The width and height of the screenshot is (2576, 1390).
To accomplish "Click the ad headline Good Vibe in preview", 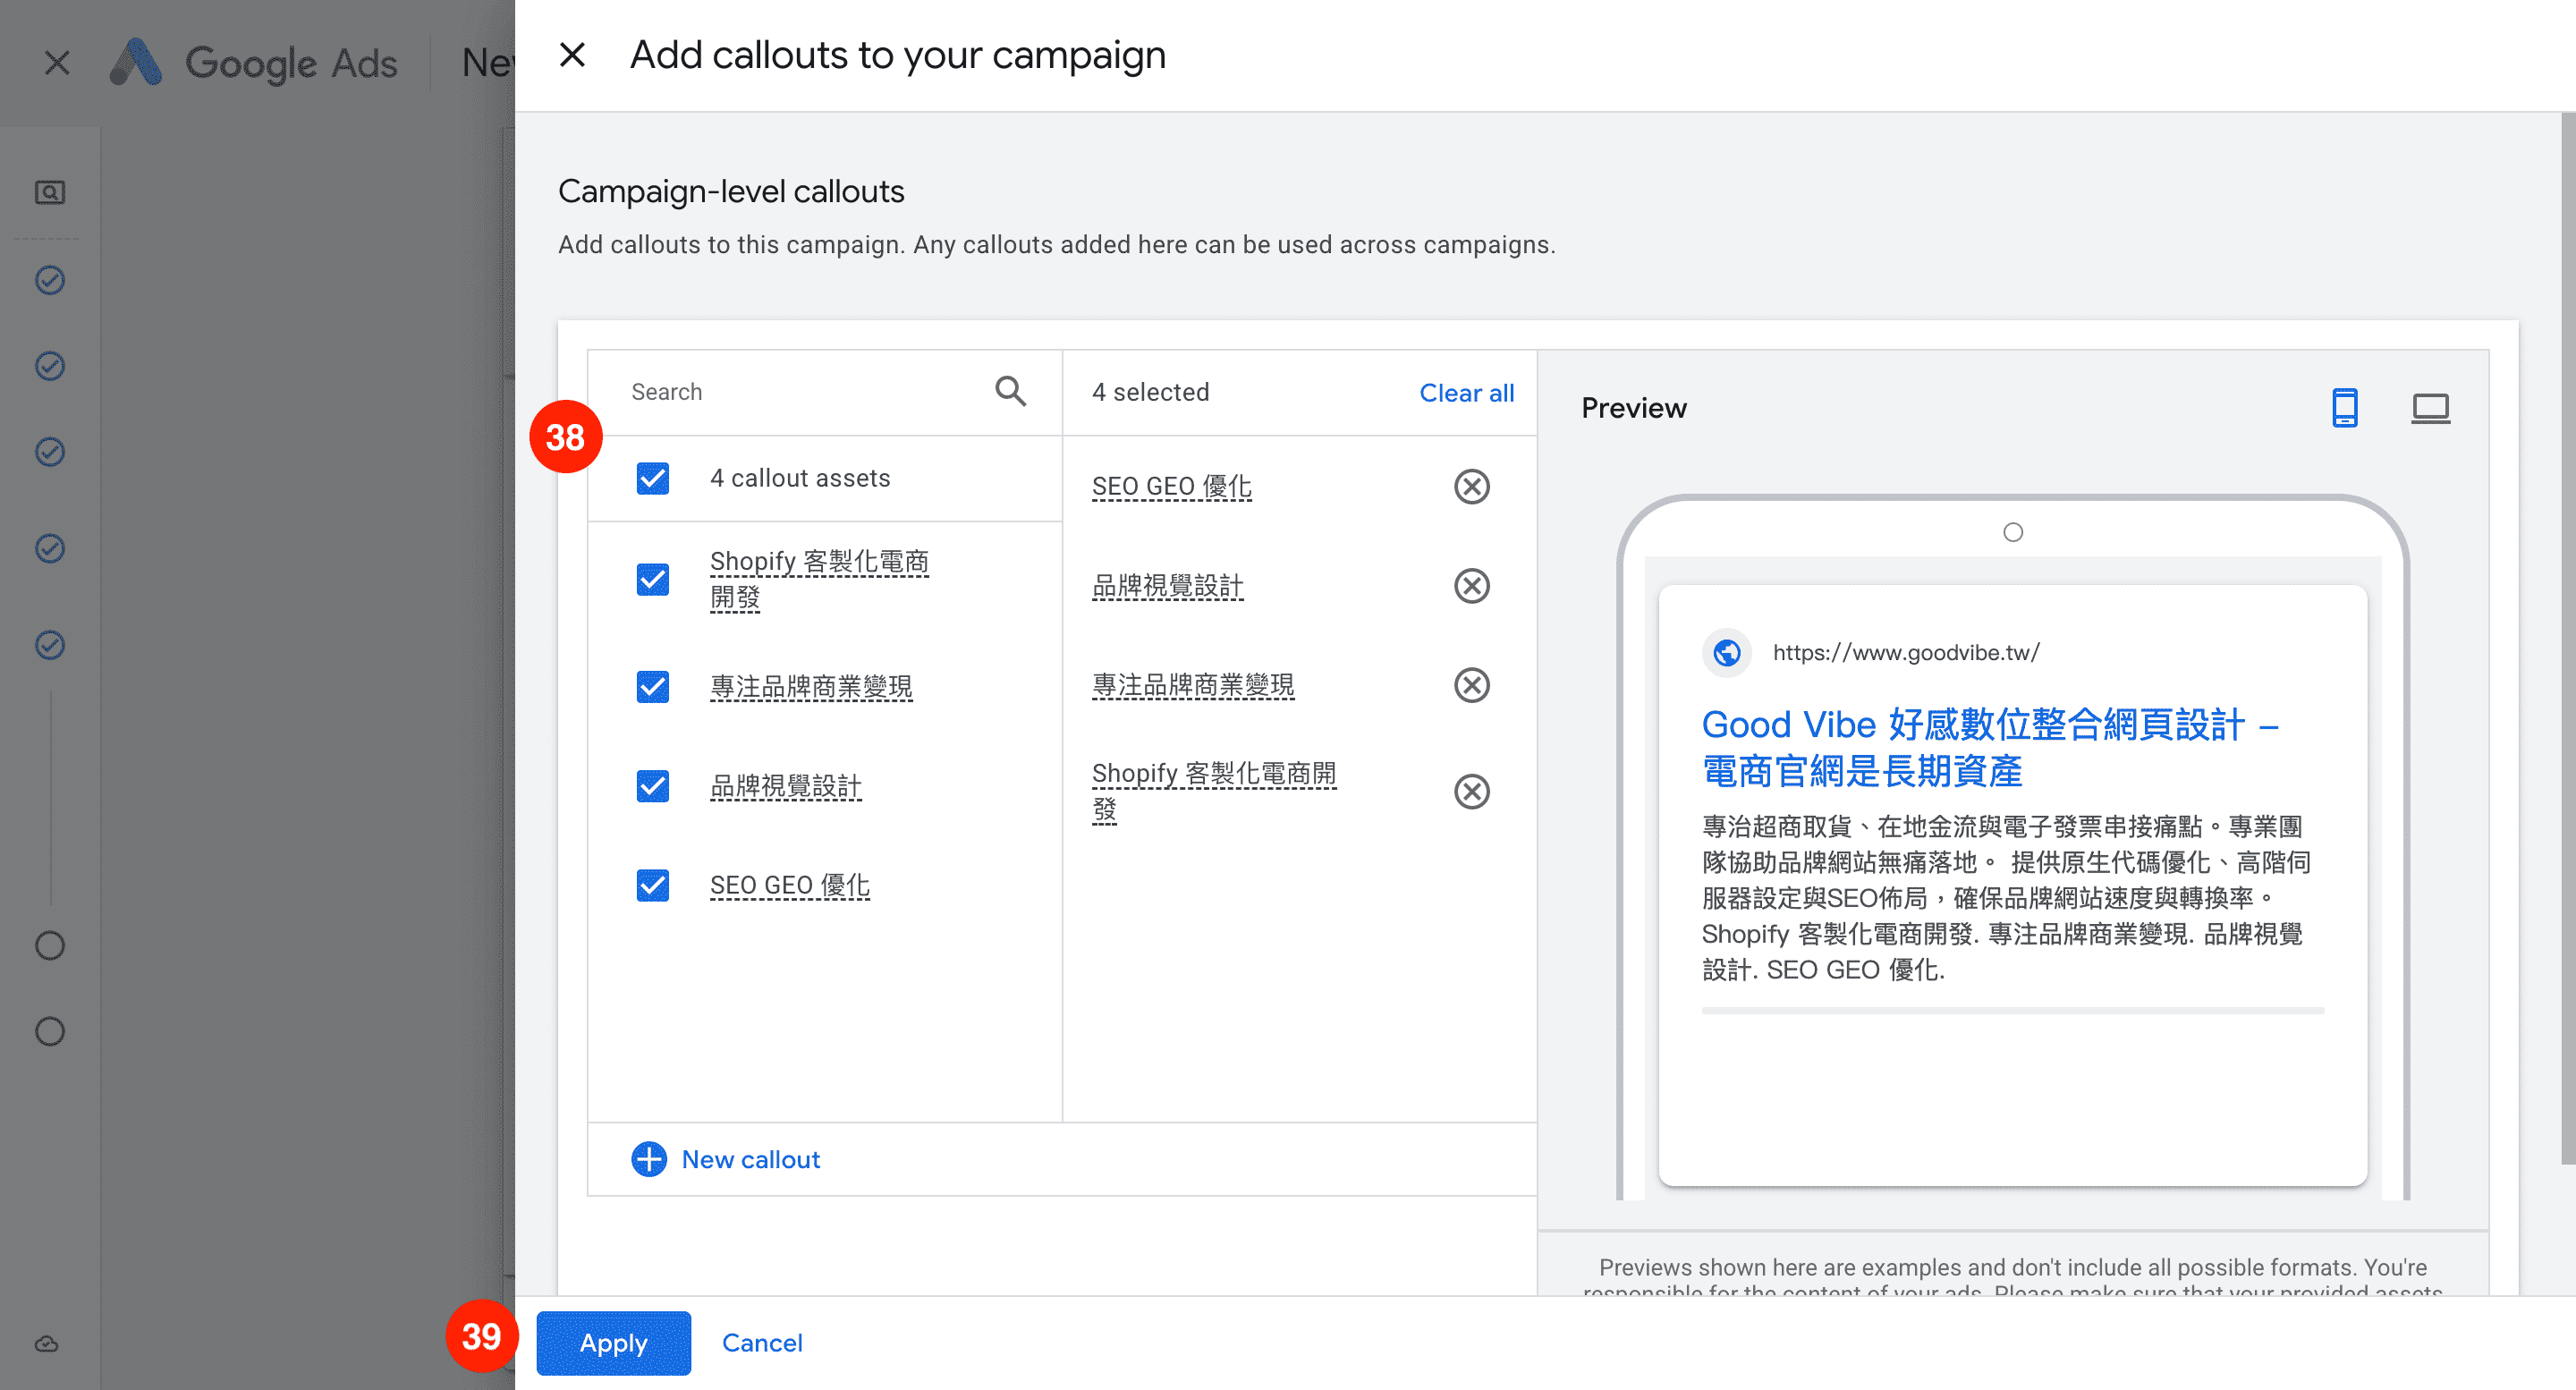I will coord(1990,747).
